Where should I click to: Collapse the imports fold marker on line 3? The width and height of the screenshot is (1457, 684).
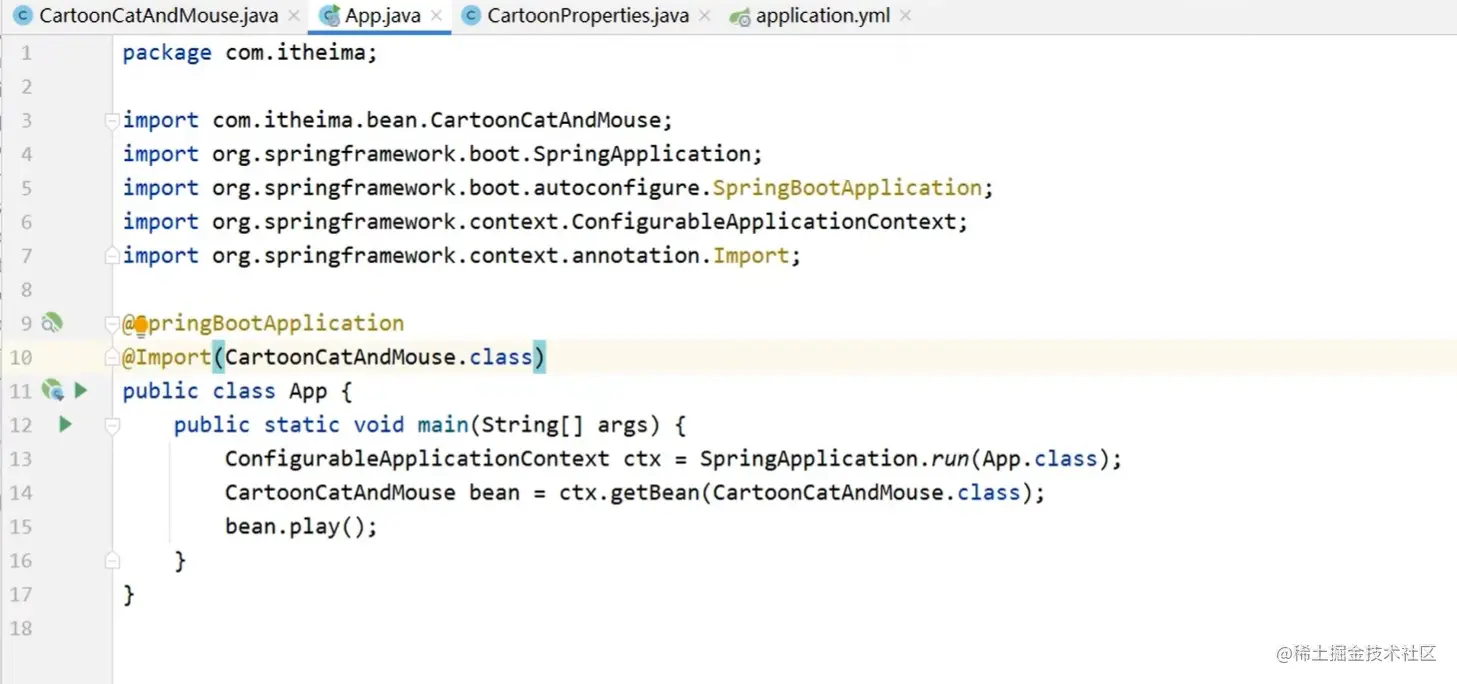pyautogui.click(x=112, y=120)
